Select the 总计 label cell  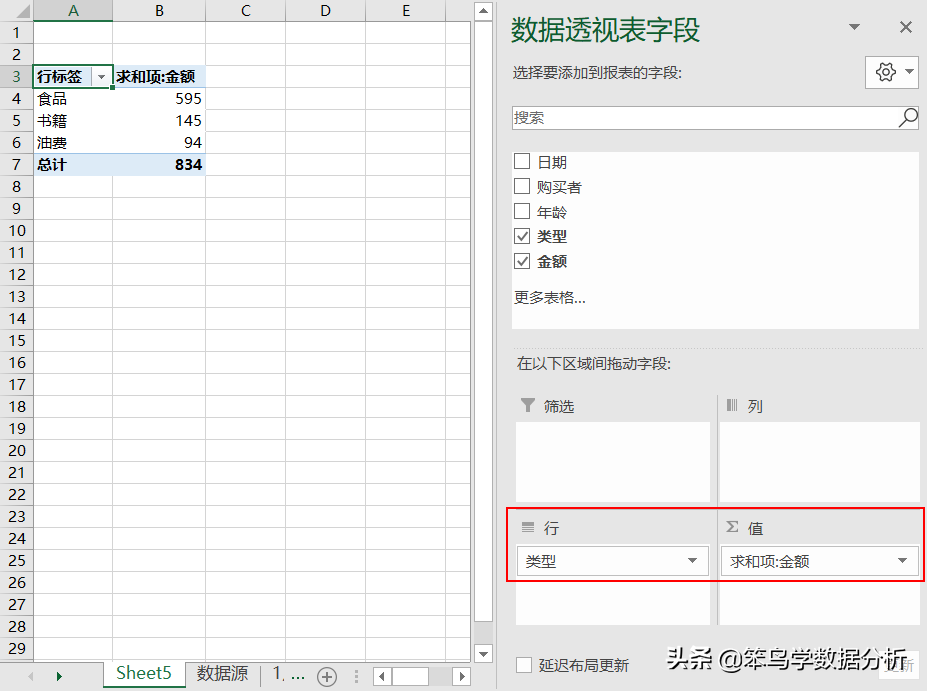pos(73,164)
